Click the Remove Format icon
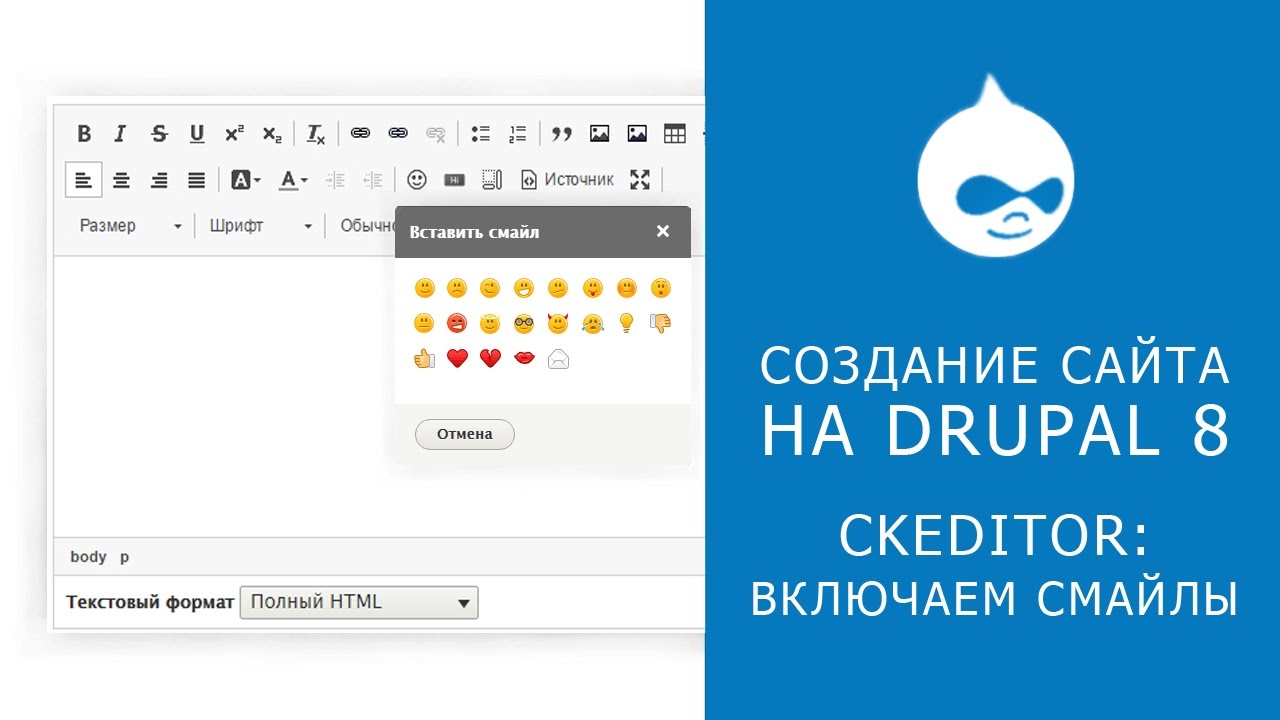 point(315,134)
